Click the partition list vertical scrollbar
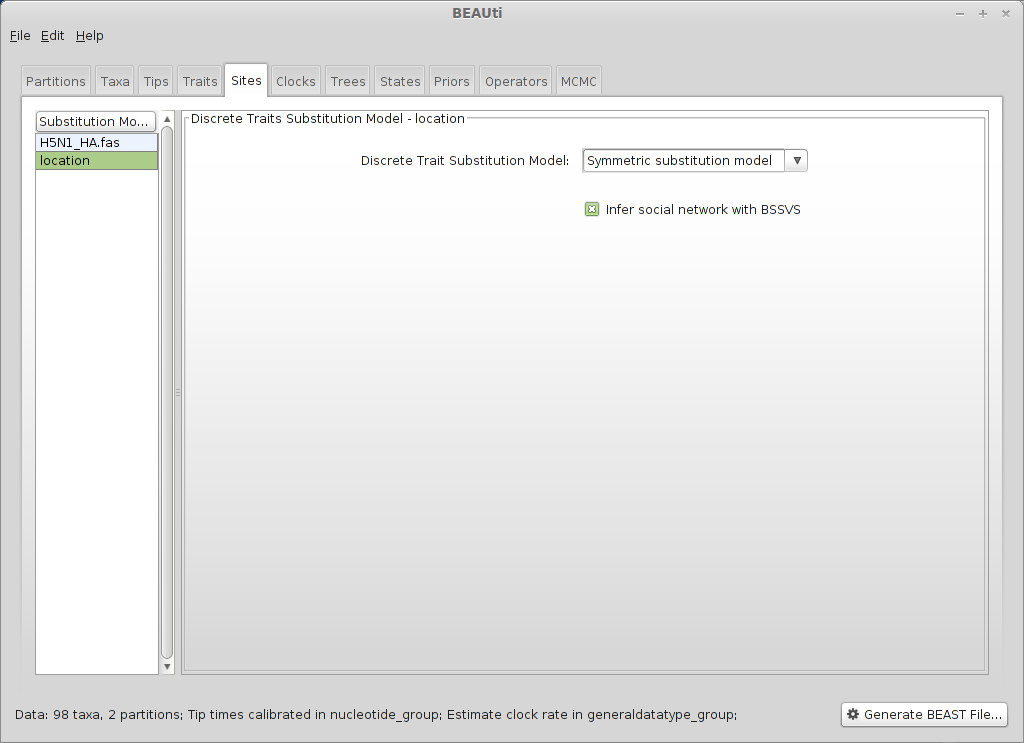Image resolution: width=1024 pixels, height=743 pixels. click(x=167, y=392)
